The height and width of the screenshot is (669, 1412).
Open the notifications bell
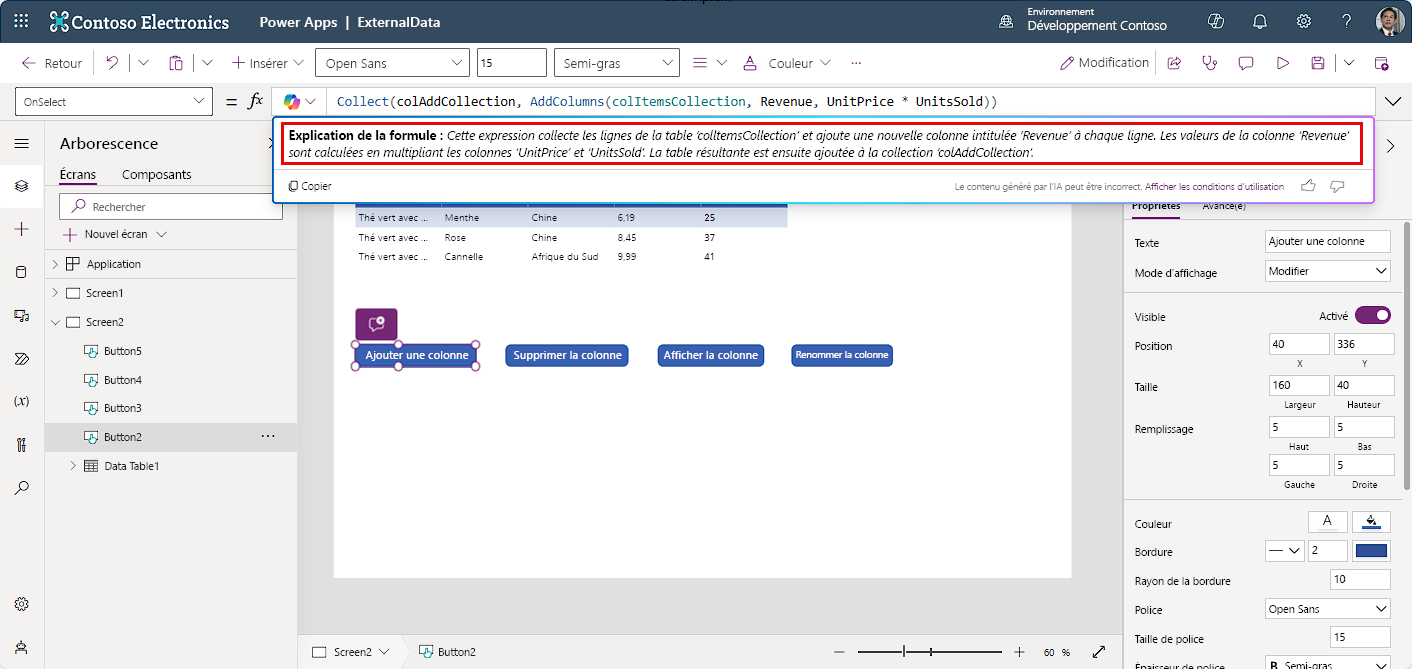(1260, 22)
